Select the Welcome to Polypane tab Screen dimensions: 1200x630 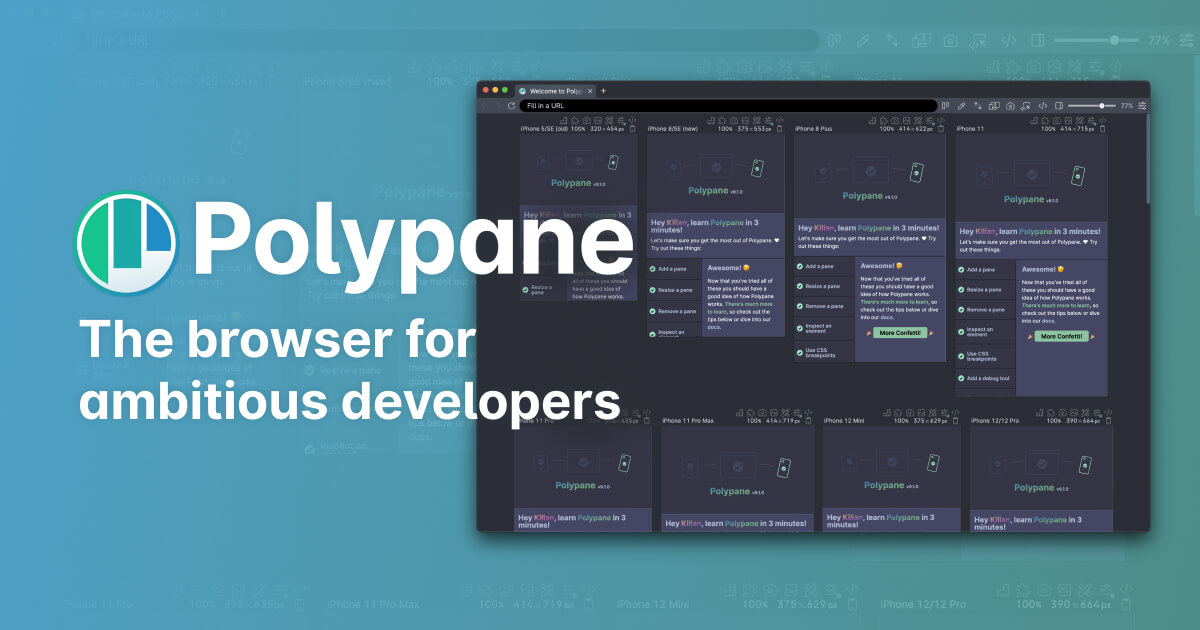[x=556, y=91]
